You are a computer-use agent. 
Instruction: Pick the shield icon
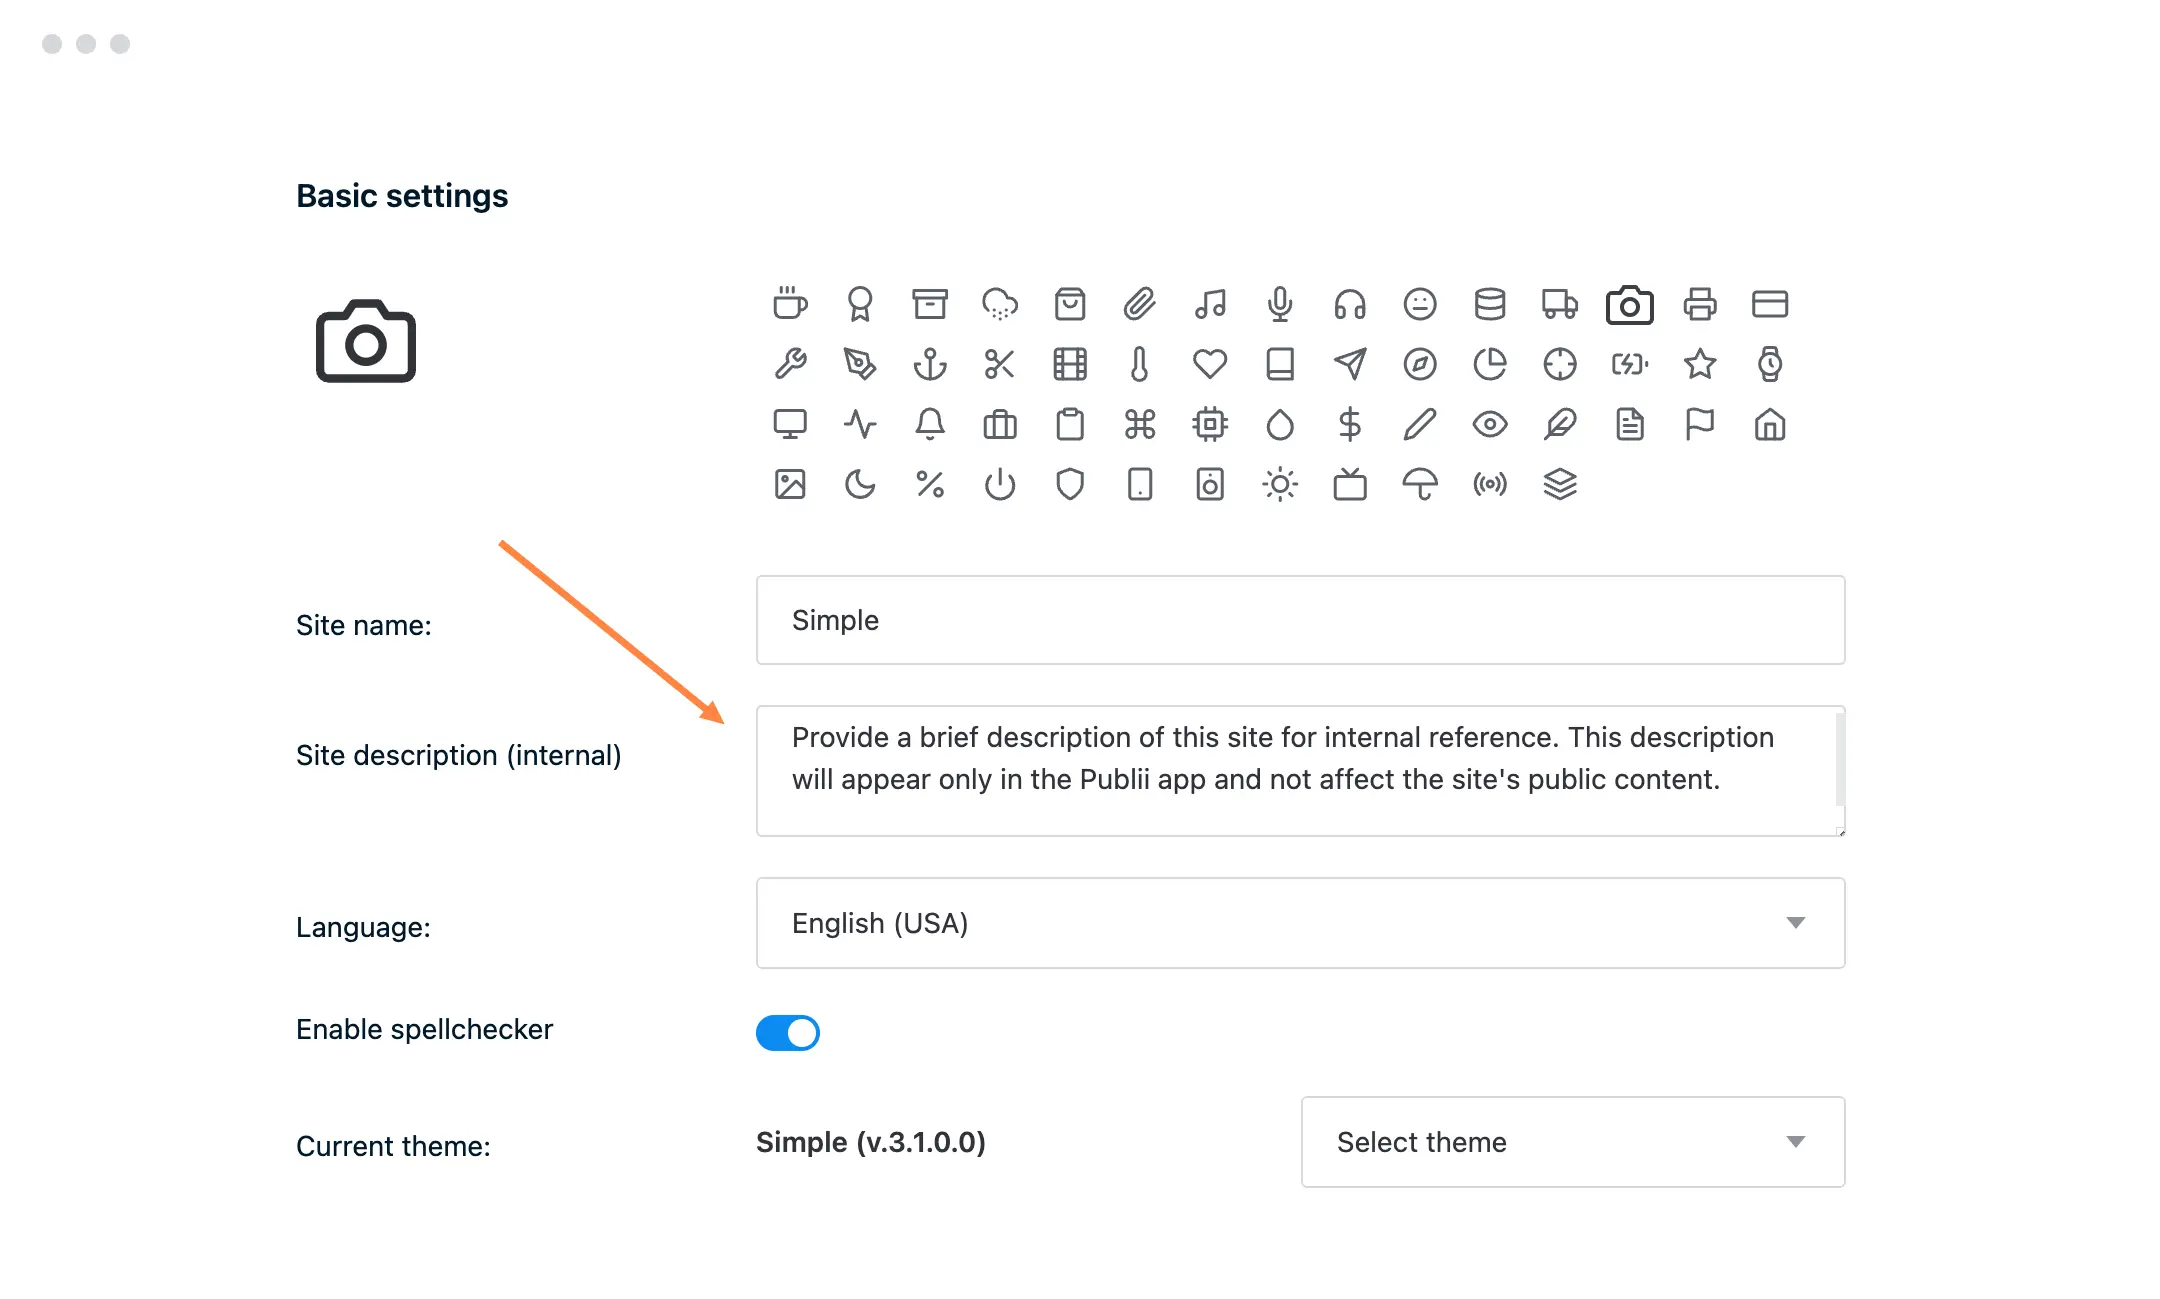click(1070, 485)
